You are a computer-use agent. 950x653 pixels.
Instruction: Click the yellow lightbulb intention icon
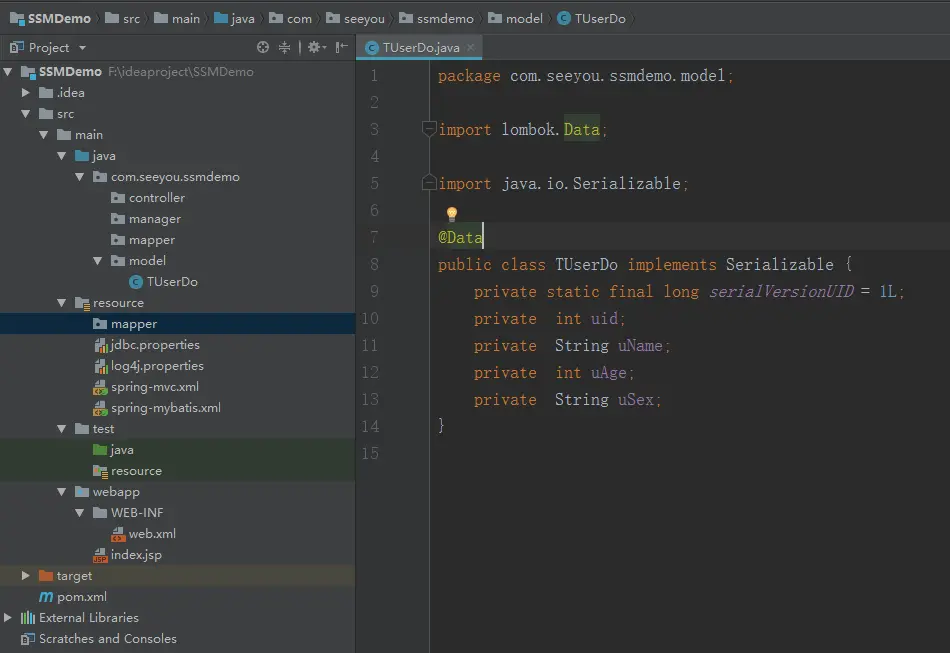coord(451,214)
